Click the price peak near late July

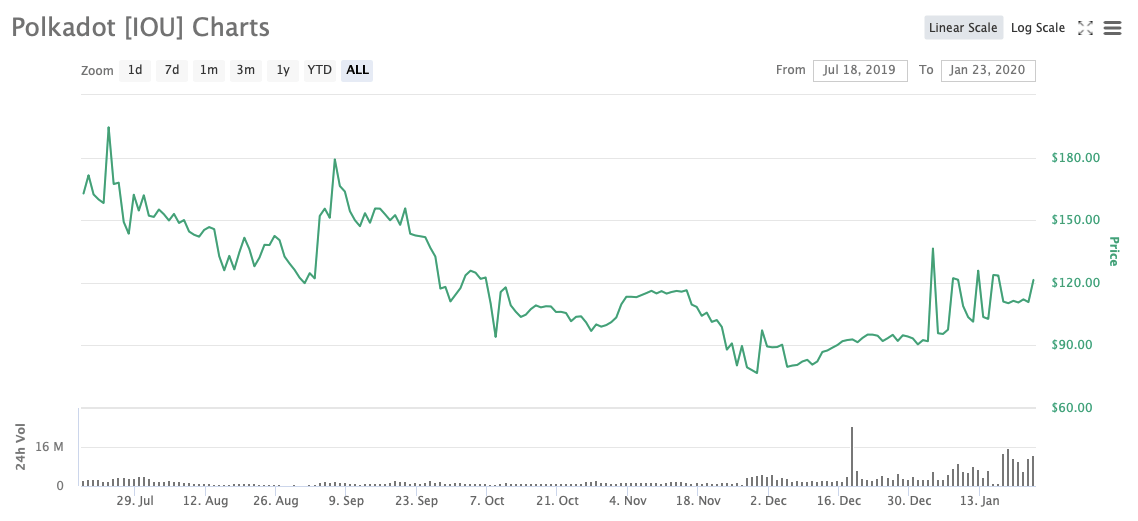click(x=108, y=128)
